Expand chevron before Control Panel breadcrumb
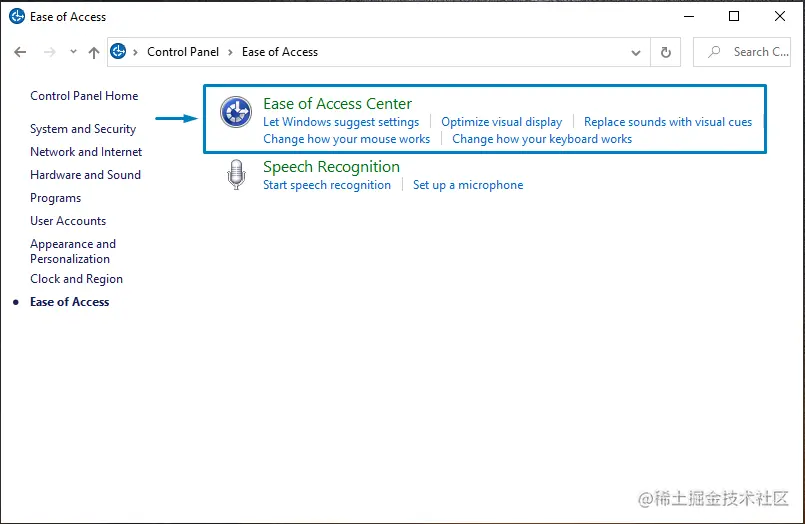805x524 pixels. (x=136, y=52)
